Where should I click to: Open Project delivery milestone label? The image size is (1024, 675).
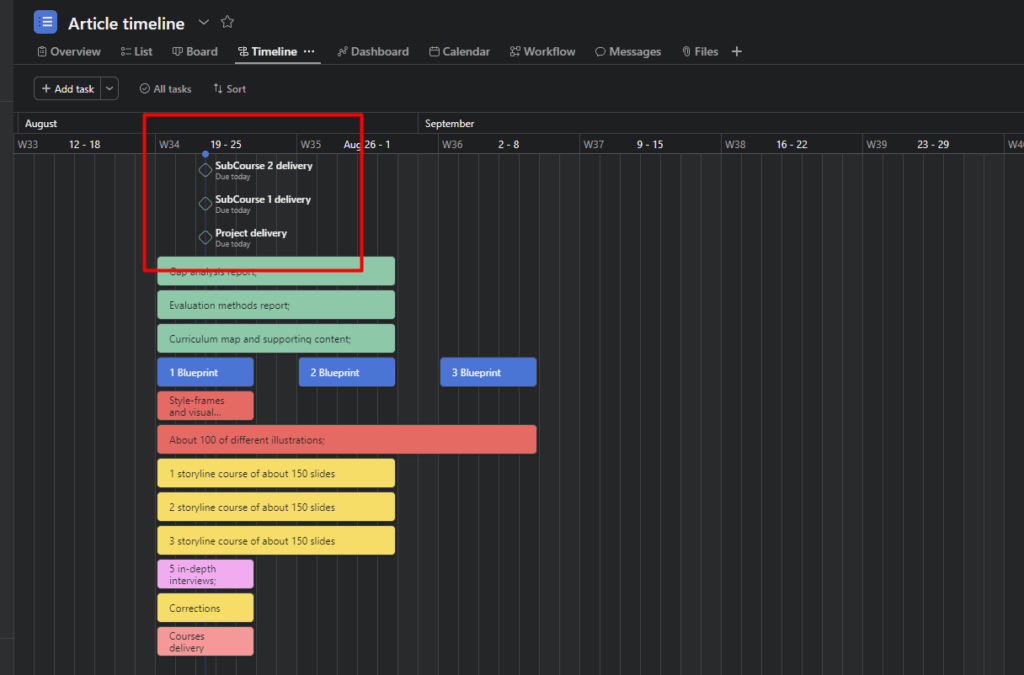click(x=251, y=233)
